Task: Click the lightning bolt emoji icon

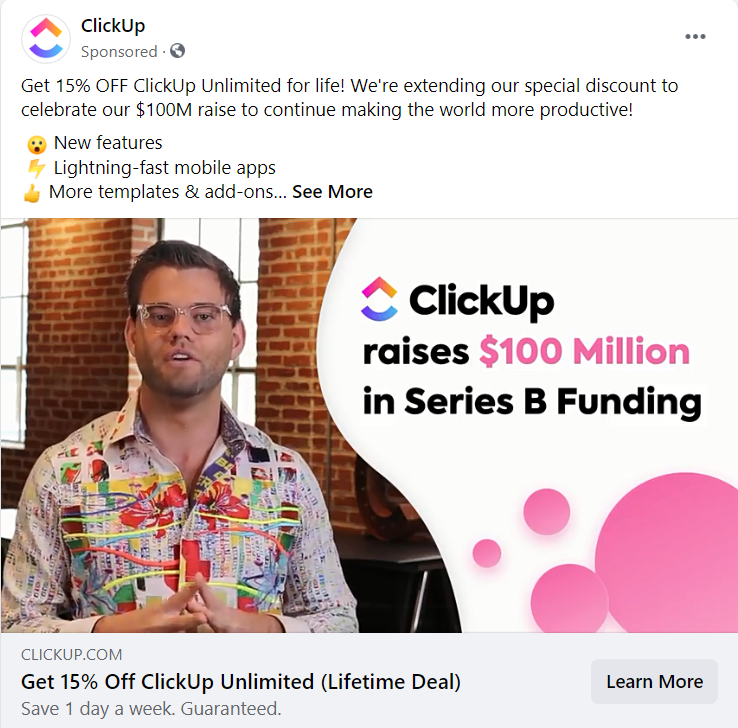Action: 36,167
